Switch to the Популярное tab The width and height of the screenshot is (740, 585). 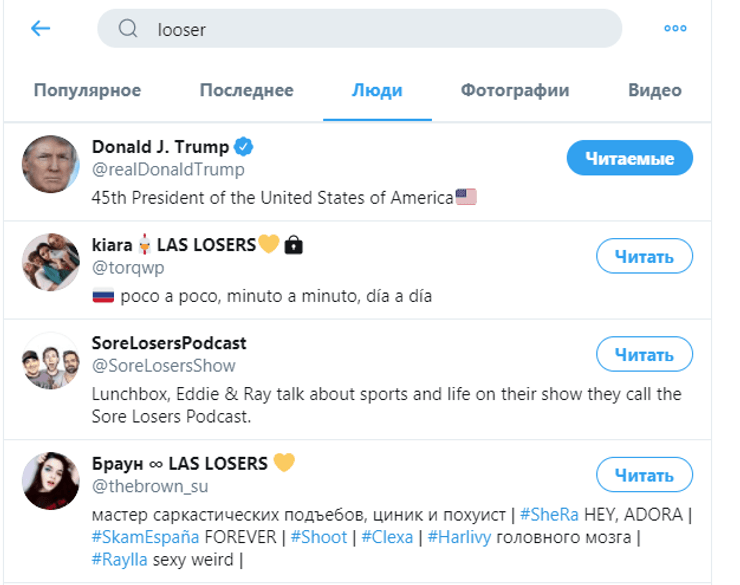pyautogui.click(x=87, y=90)
